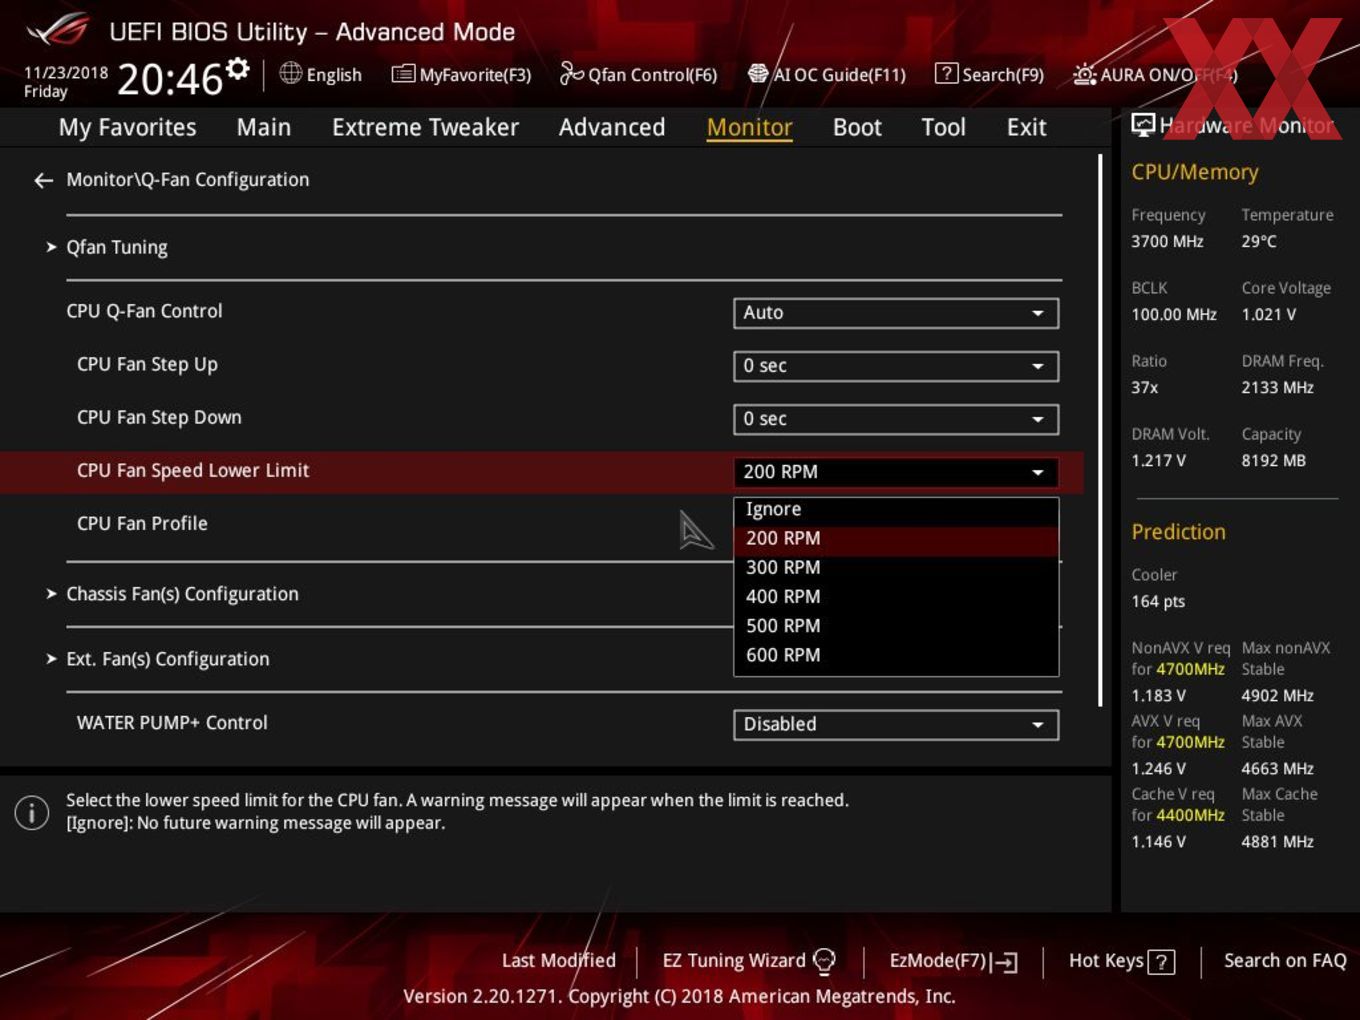
Task: Click Capacity 8192 MB value
Action: tap(1273, 461)
